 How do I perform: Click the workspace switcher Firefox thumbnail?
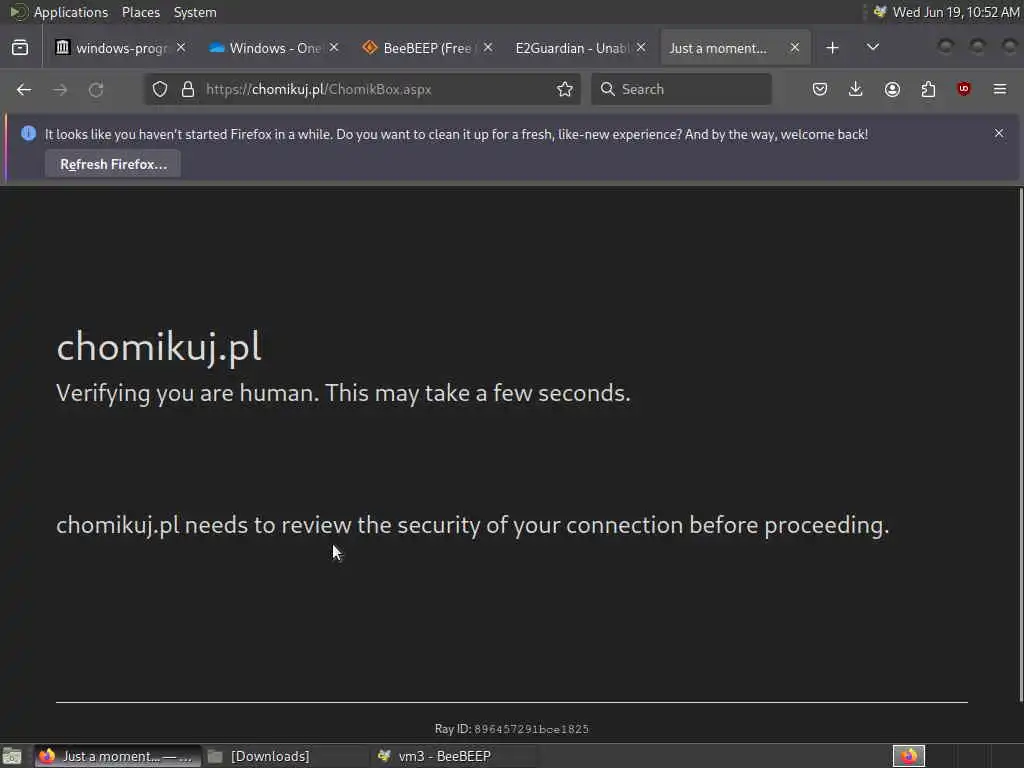[908, 756]
